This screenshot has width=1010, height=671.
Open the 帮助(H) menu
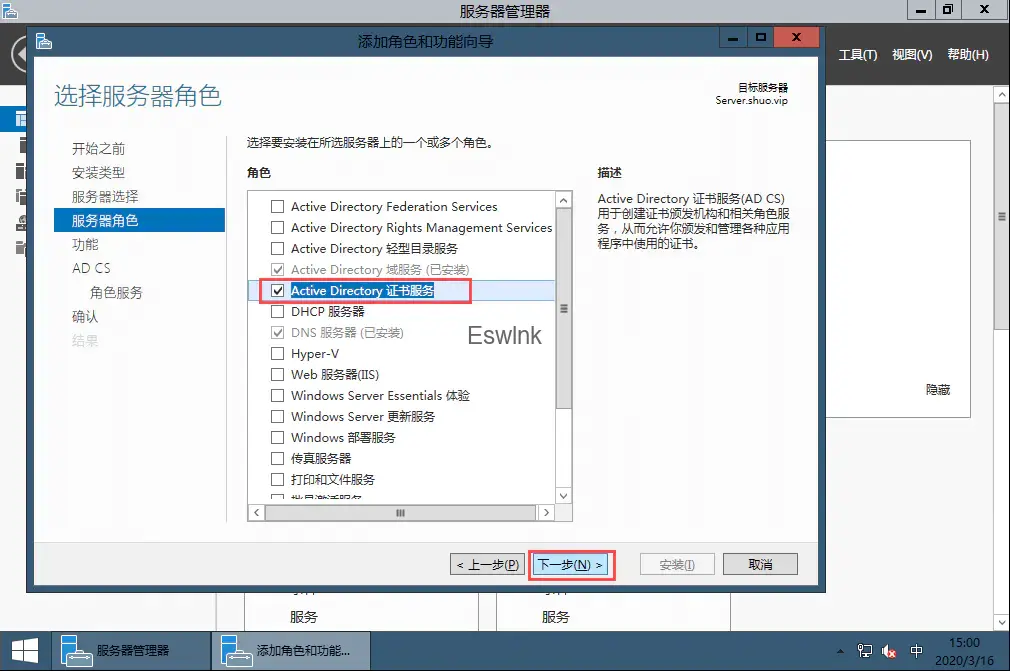coord(967,55)
